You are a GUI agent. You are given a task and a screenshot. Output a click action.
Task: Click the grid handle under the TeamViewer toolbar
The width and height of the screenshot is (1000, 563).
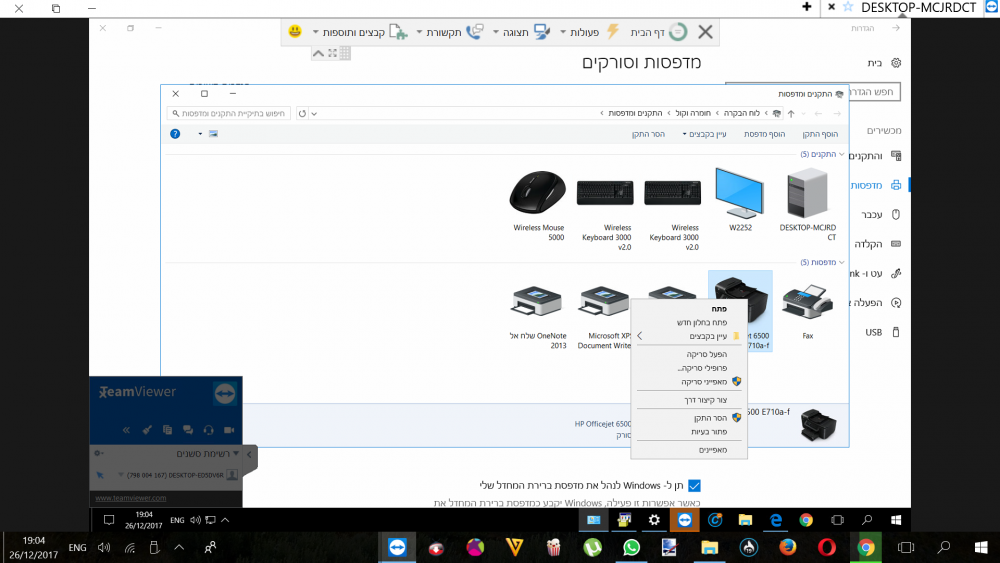(345, 54)
